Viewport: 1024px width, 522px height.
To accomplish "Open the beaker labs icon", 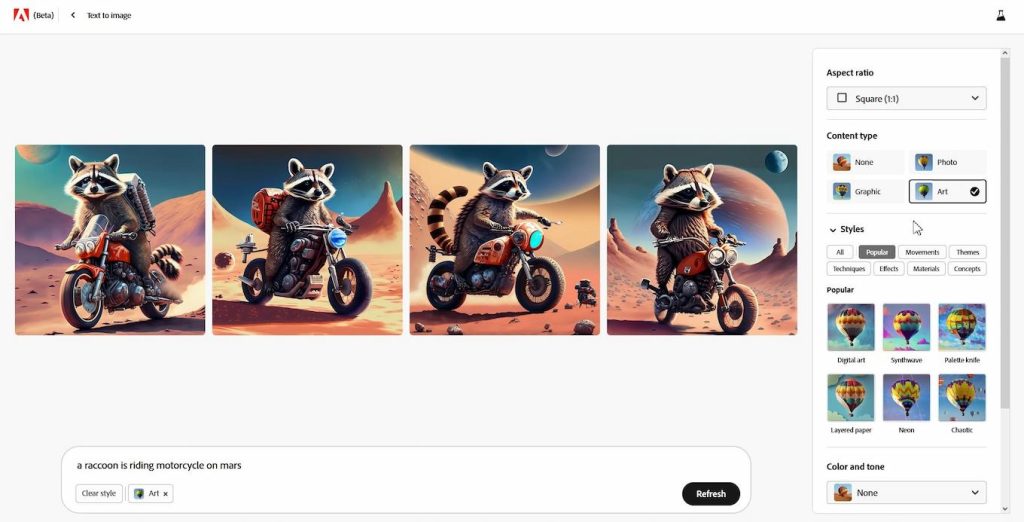I will pyautogui.click(x=1000, y=16).
